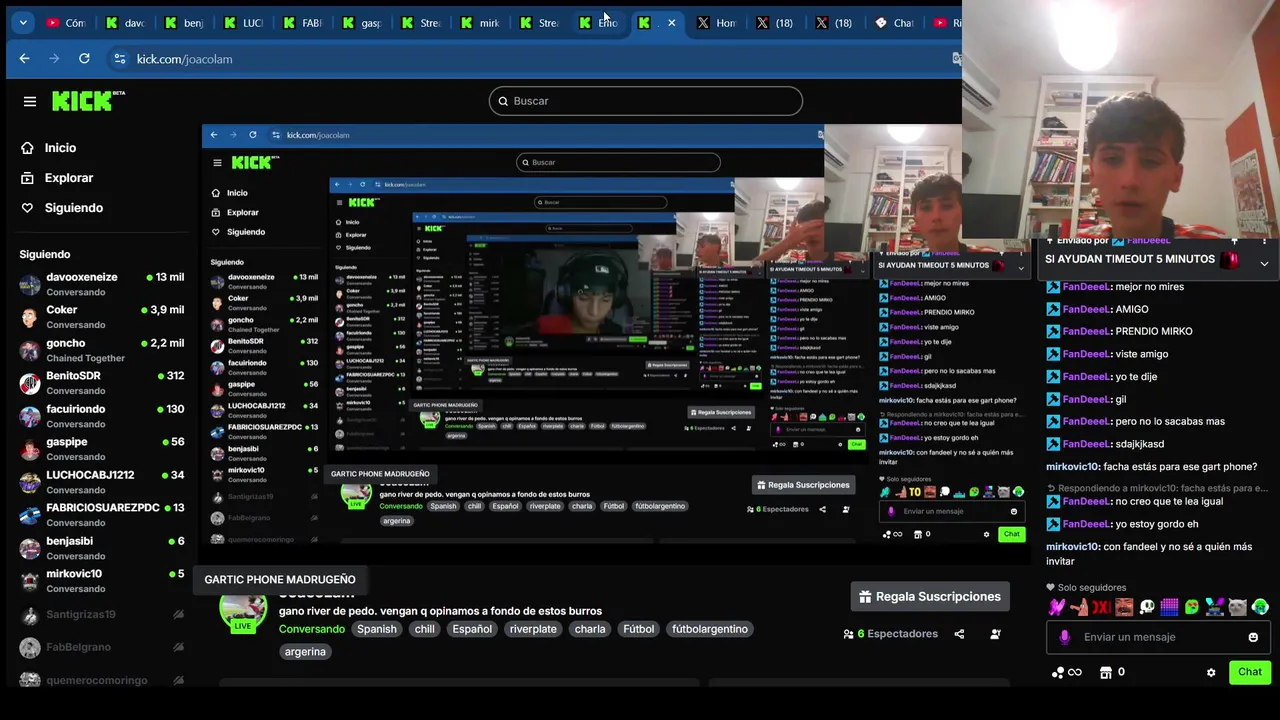Insert the white skull emote
1280x720 pixels.
pos(1147,607)
